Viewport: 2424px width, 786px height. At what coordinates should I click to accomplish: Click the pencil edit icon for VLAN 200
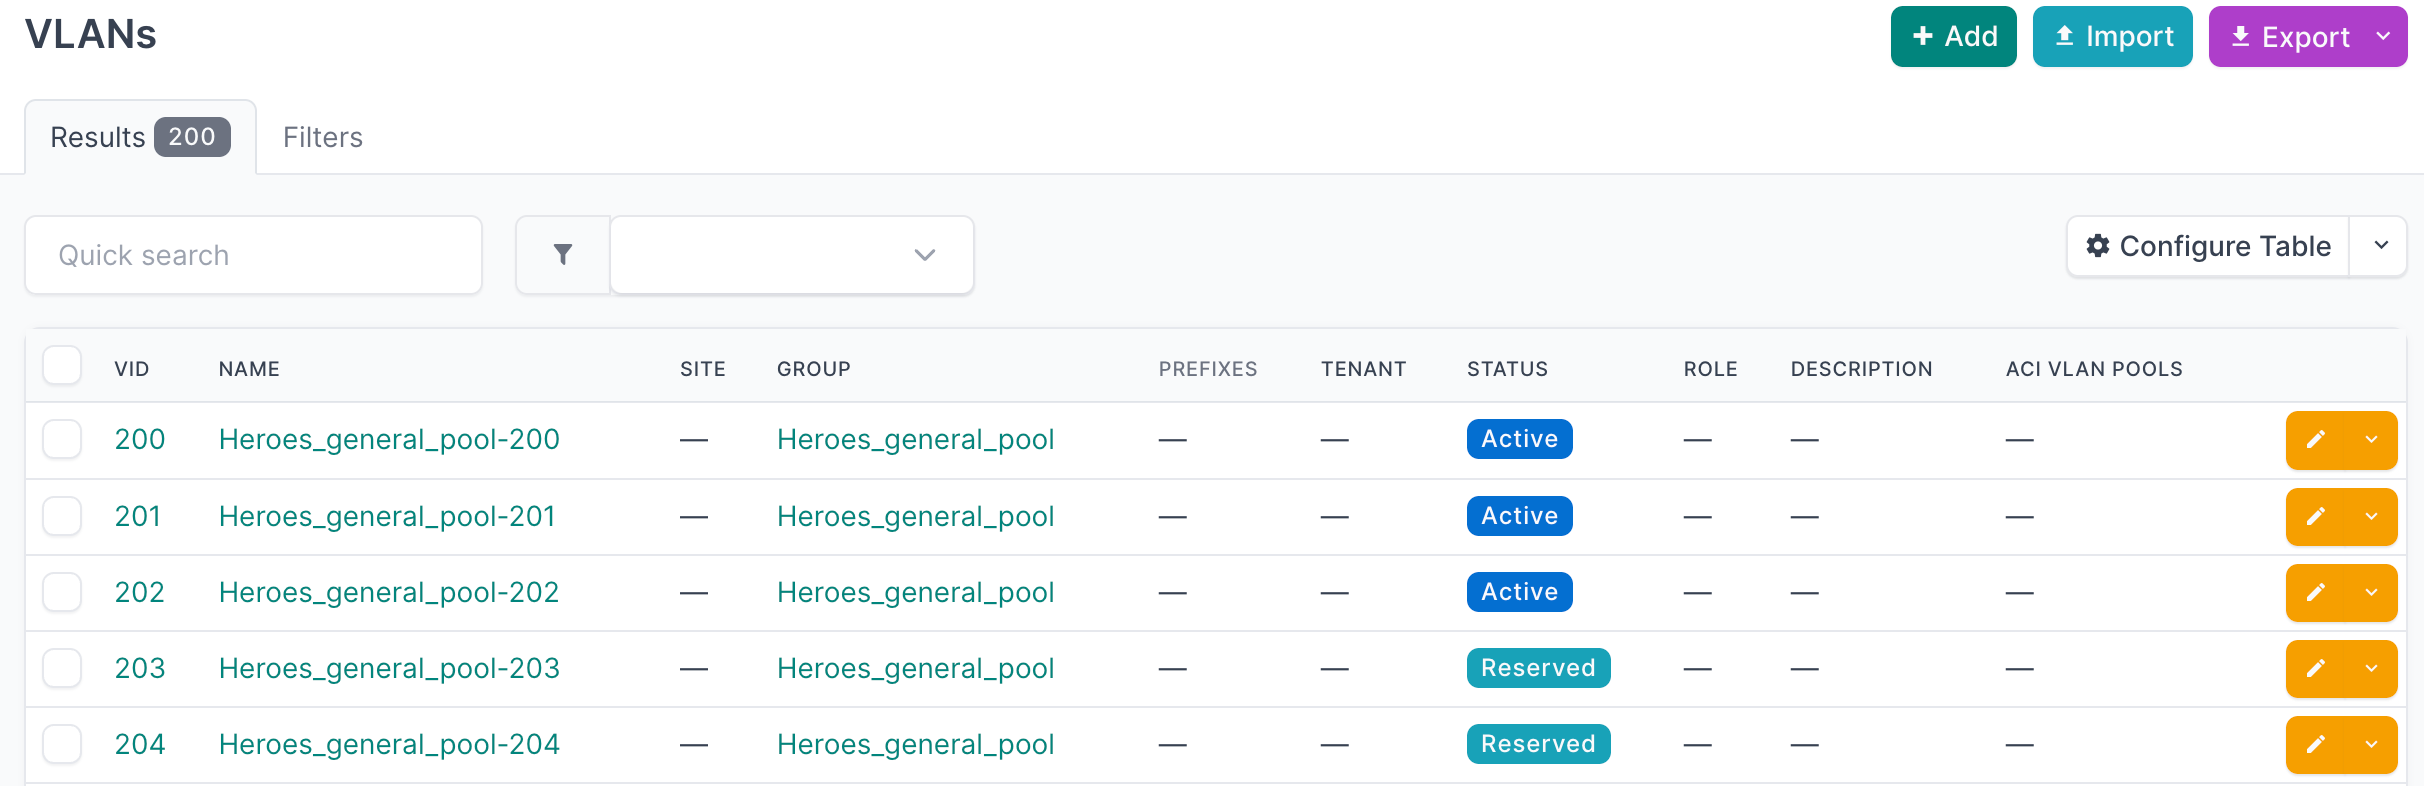point(2316,440)
